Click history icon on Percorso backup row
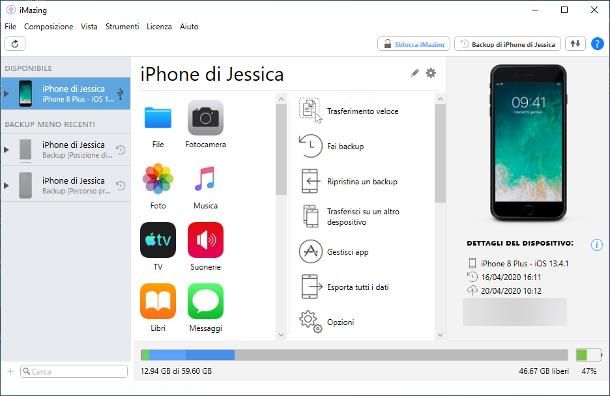The image size is (610, 396). (x=121, y=186)
